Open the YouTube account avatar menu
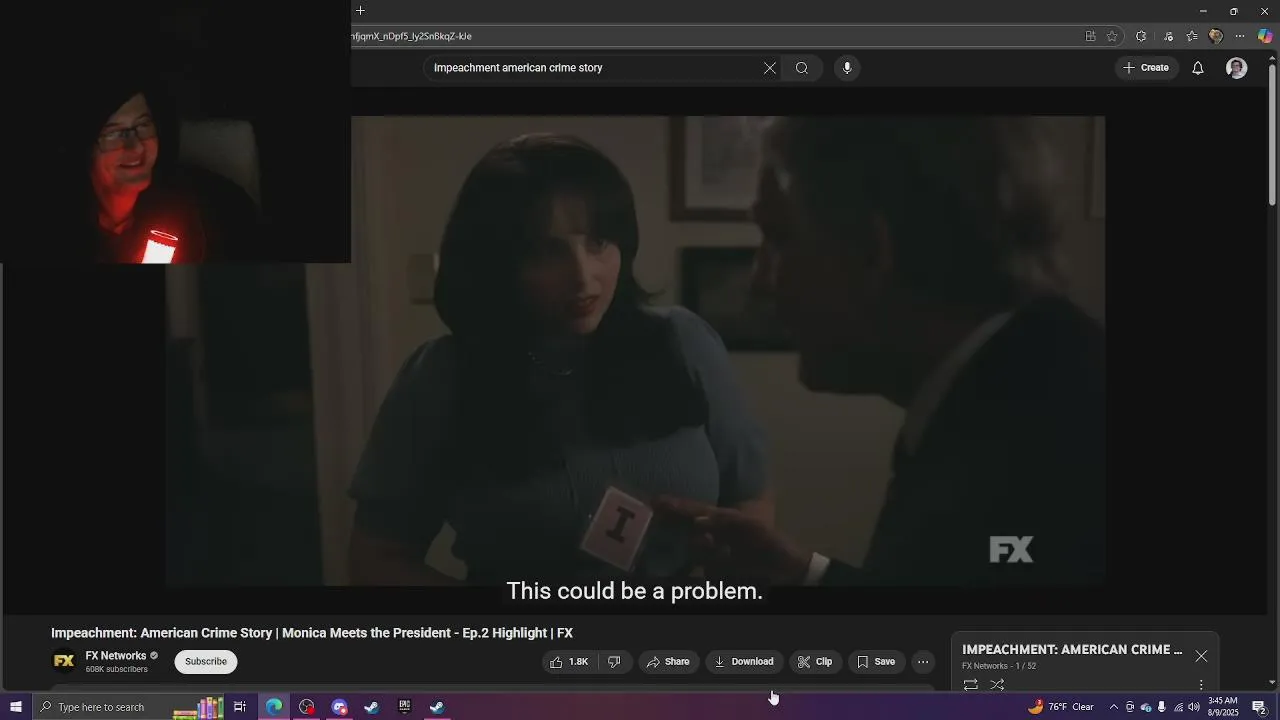Image resolution: width=1280 pixels, height=720 pixels. (1237, 68)
